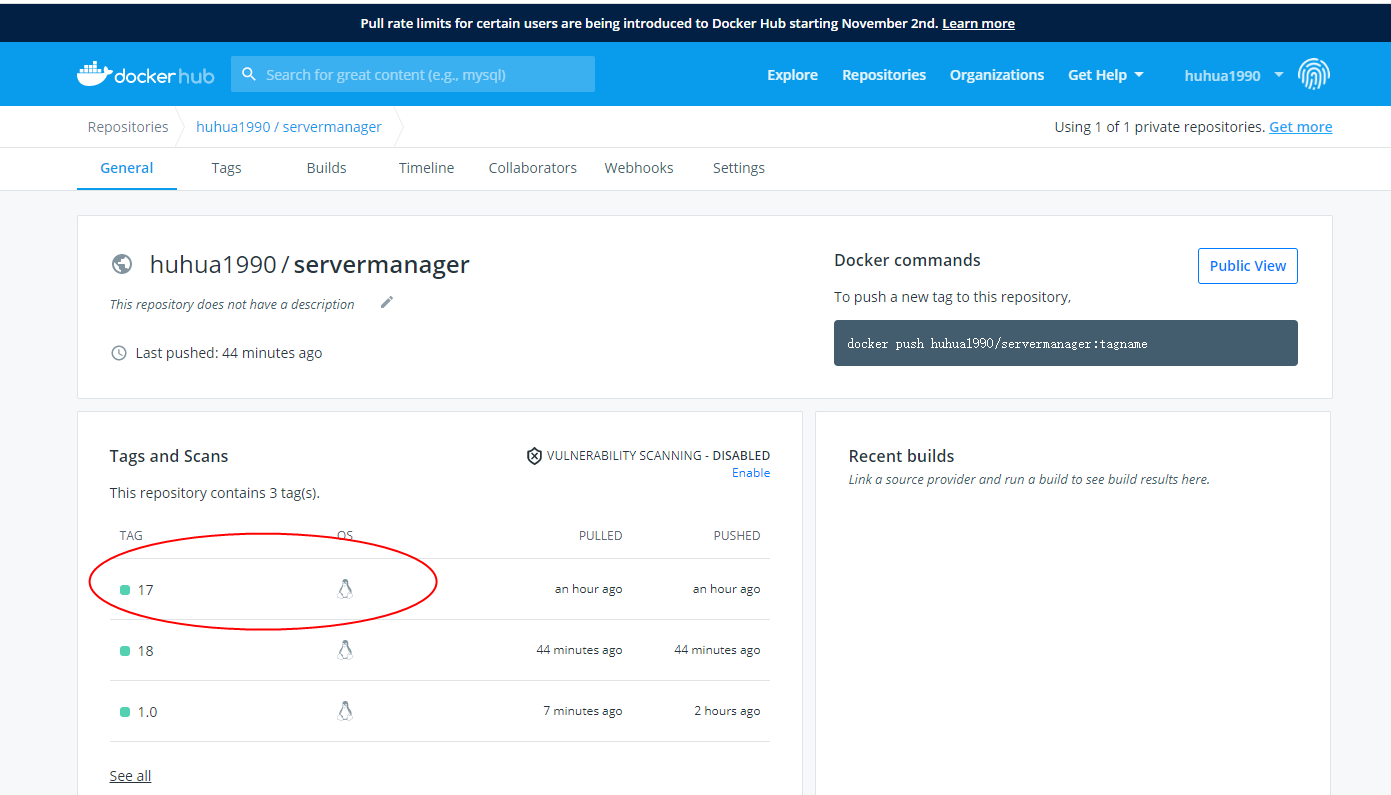The image size is (1391, 795).
Task: Click the huhua1990/servermanager repository title
Action: (x=310, y=265)
